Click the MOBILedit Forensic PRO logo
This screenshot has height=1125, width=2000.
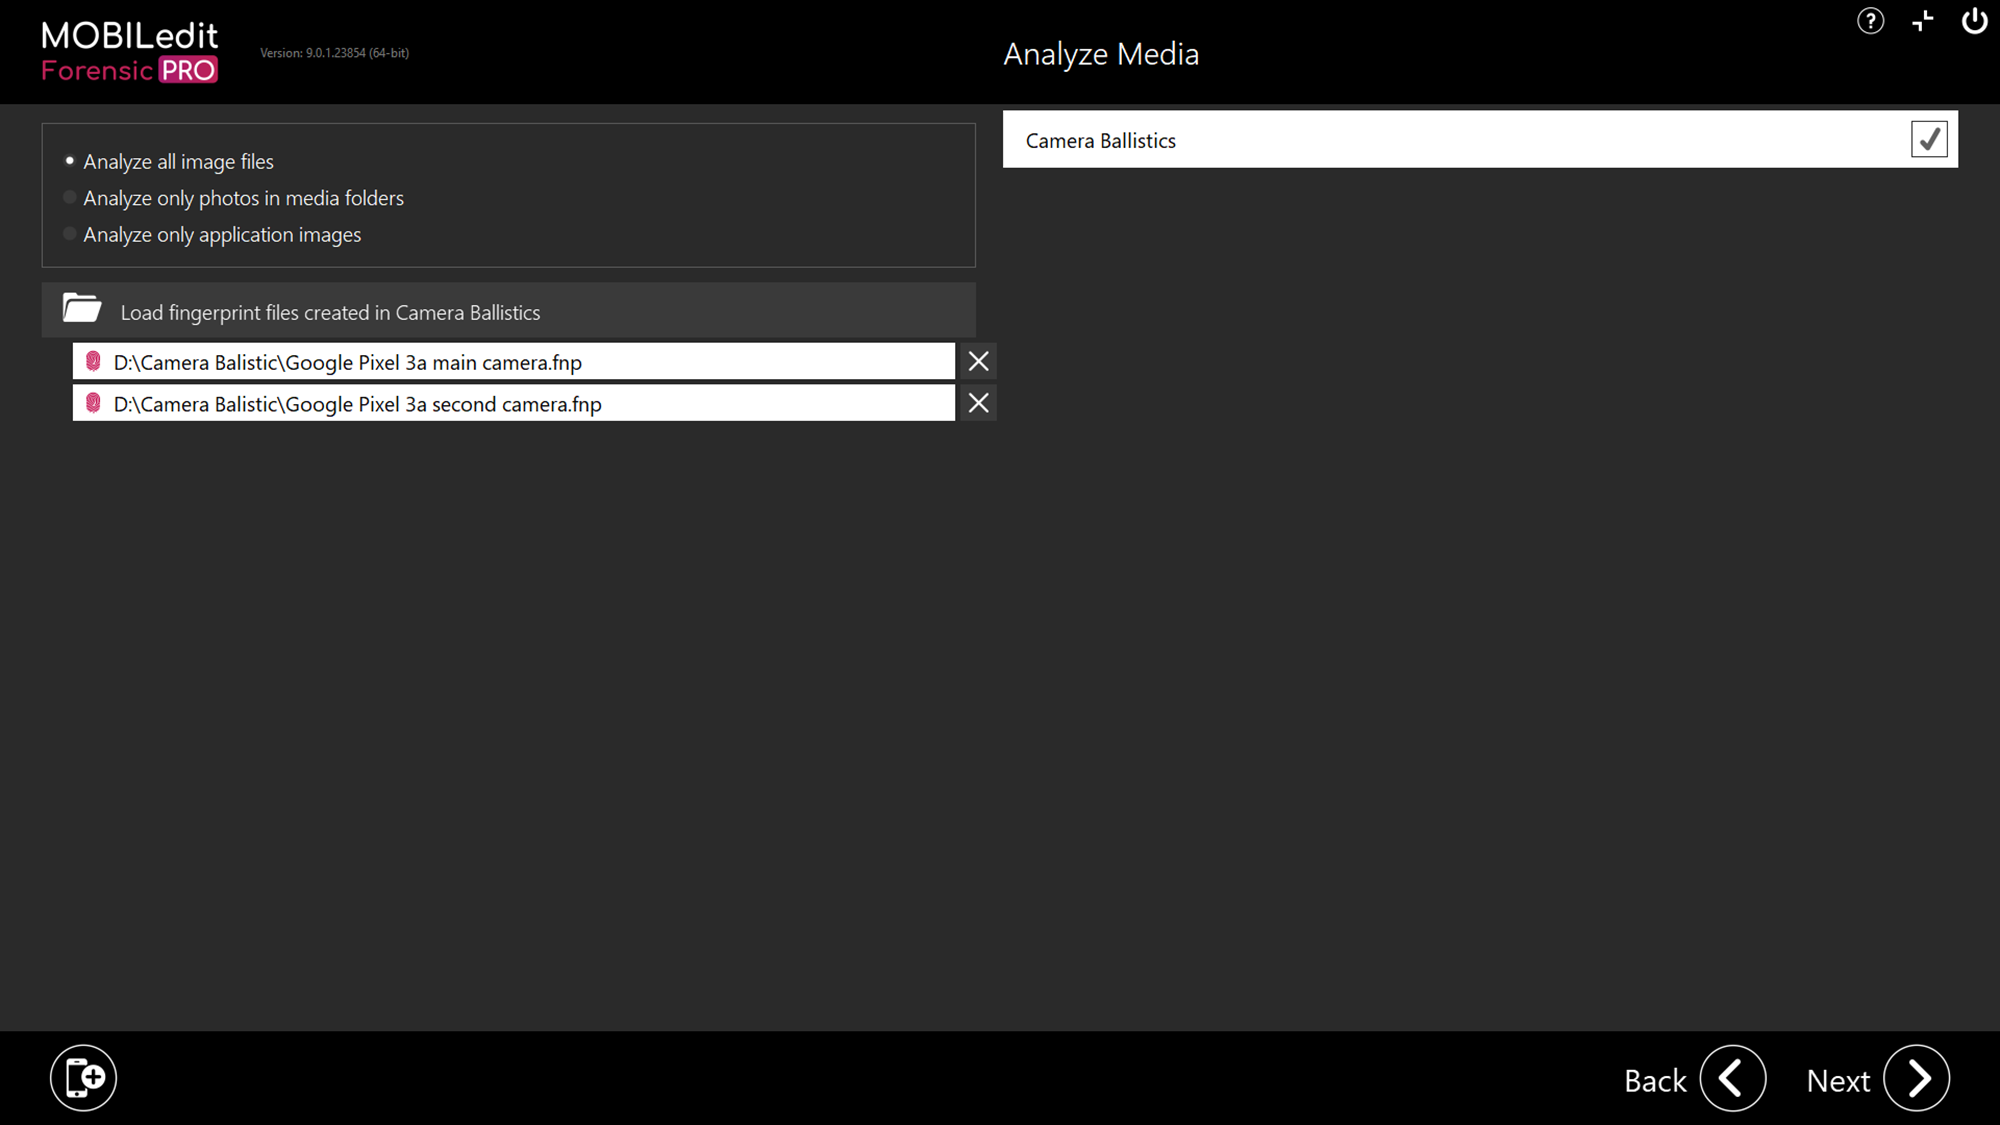pyautogui.click(x=130, y=52)
